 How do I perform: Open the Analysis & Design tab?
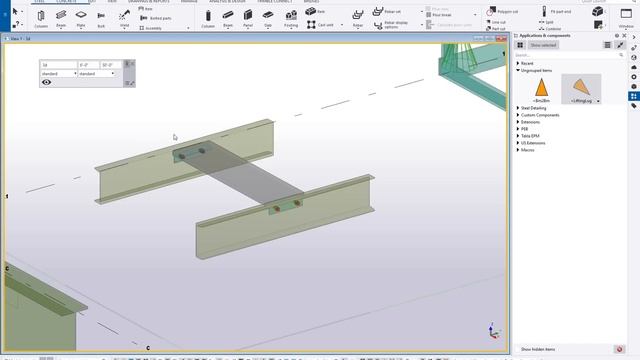(227, 1)
